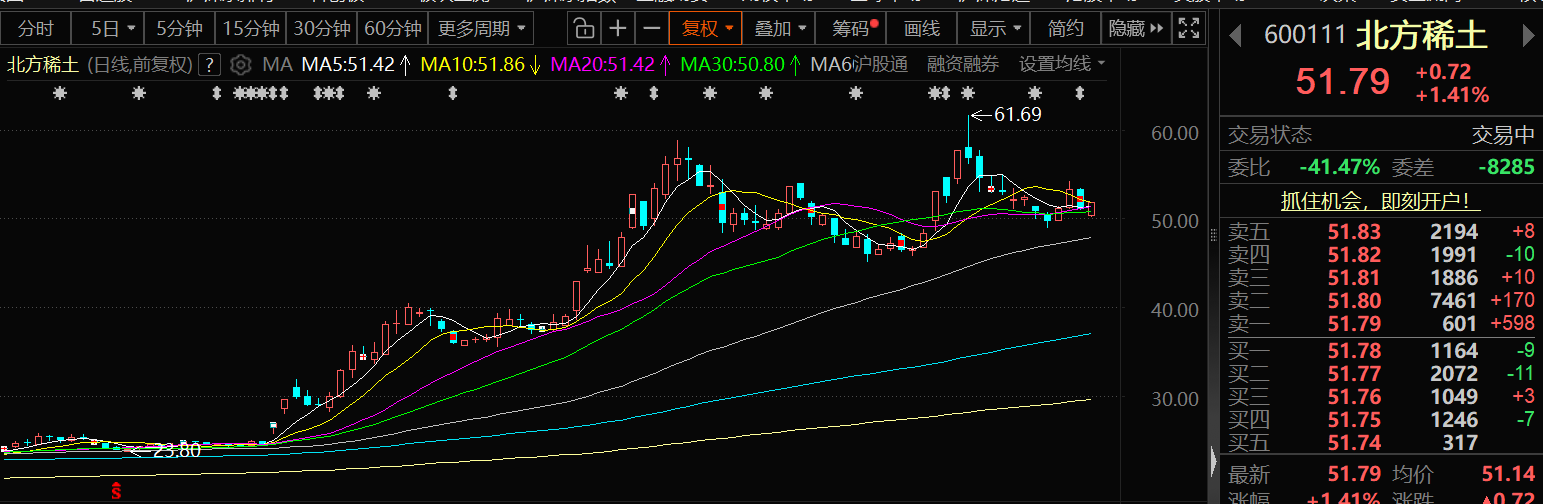
Task: Go to previous stock with left arrow
Action: [x=1235, y=36]
